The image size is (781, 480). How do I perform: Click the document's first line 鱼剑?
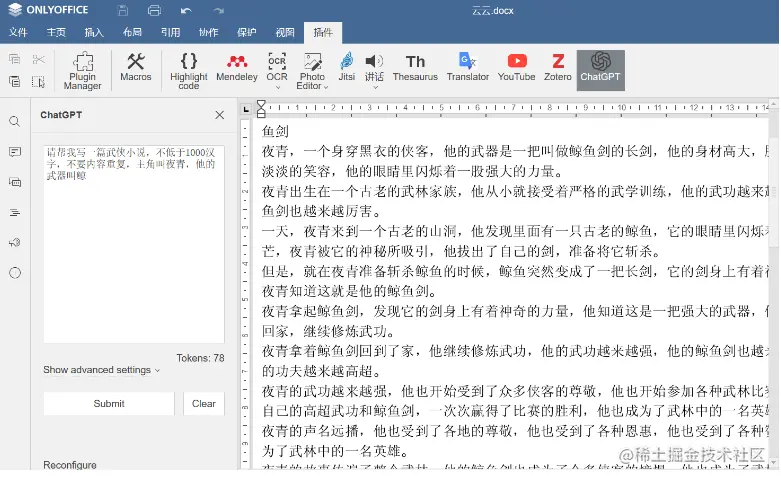tap(275, 131)
